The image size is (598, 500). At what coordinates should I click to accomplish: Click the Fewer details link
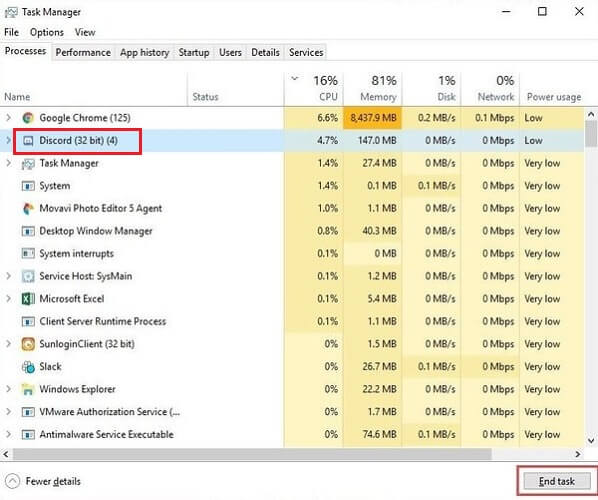coord(53,481)
